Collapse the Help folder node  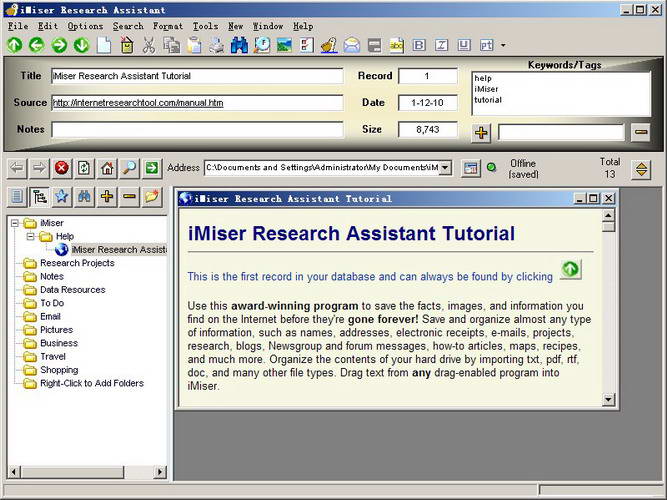pyautogui.click(x=30, y=236)
